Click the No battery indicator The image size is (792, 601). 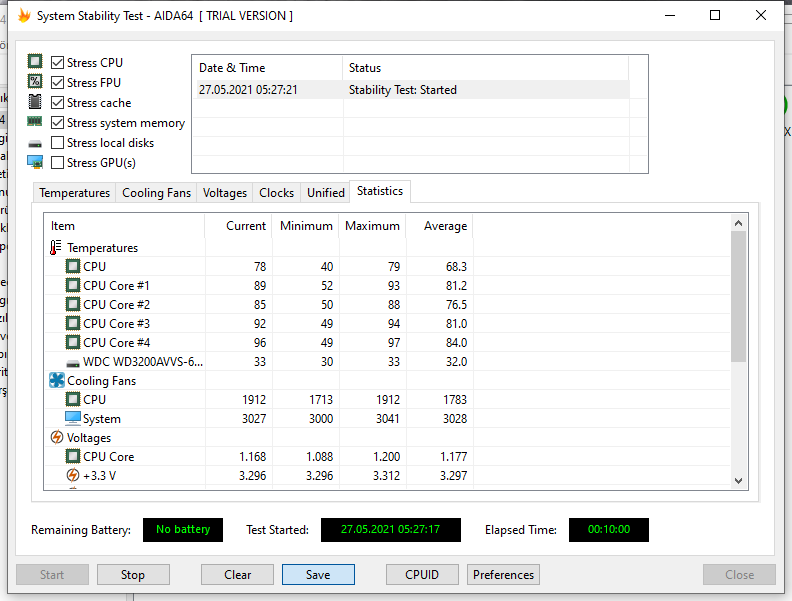183,529
